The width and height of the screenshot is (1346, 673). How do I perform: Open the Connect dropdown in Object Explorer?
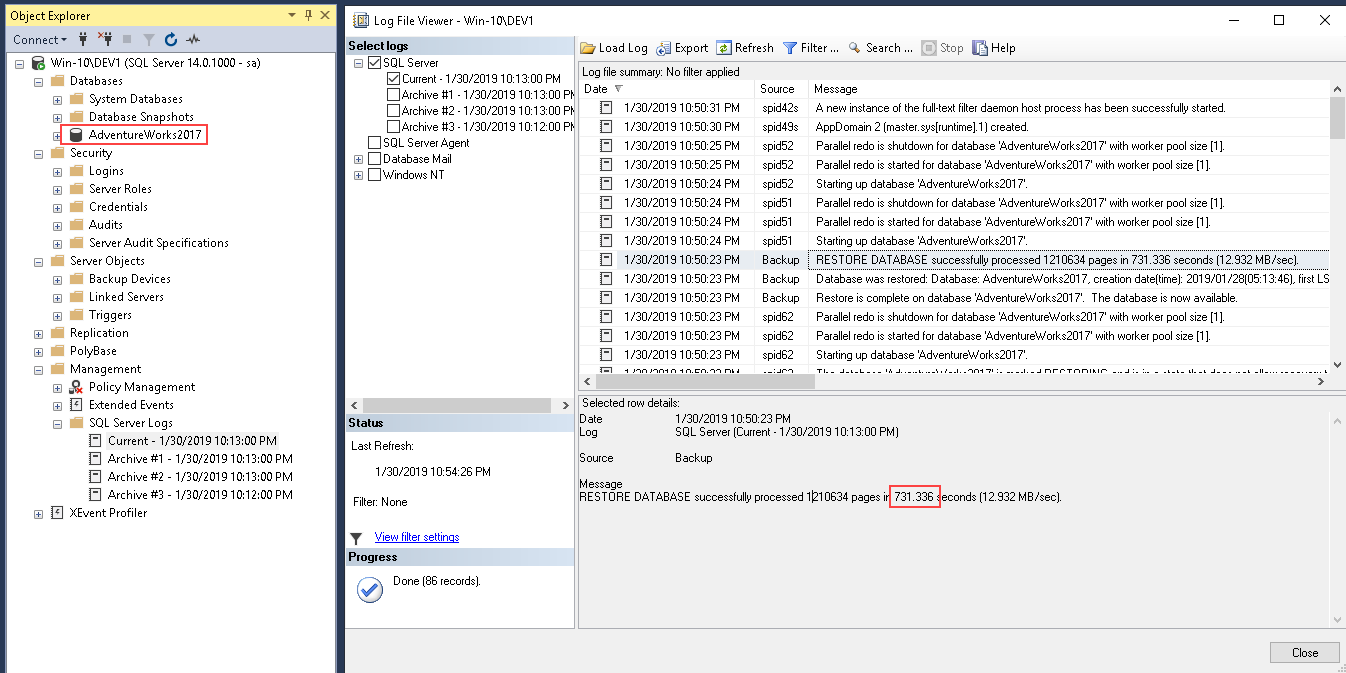click(x=40, y=40)
